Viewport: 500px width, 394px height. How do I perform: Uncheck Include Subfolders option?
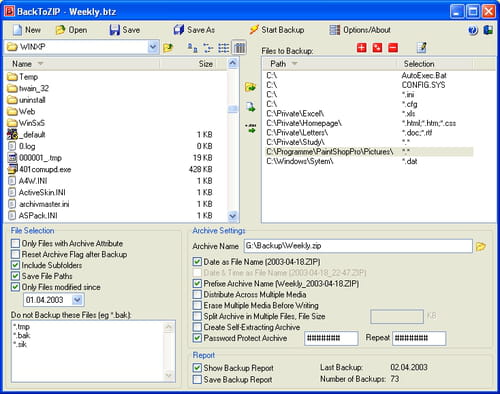15,265
